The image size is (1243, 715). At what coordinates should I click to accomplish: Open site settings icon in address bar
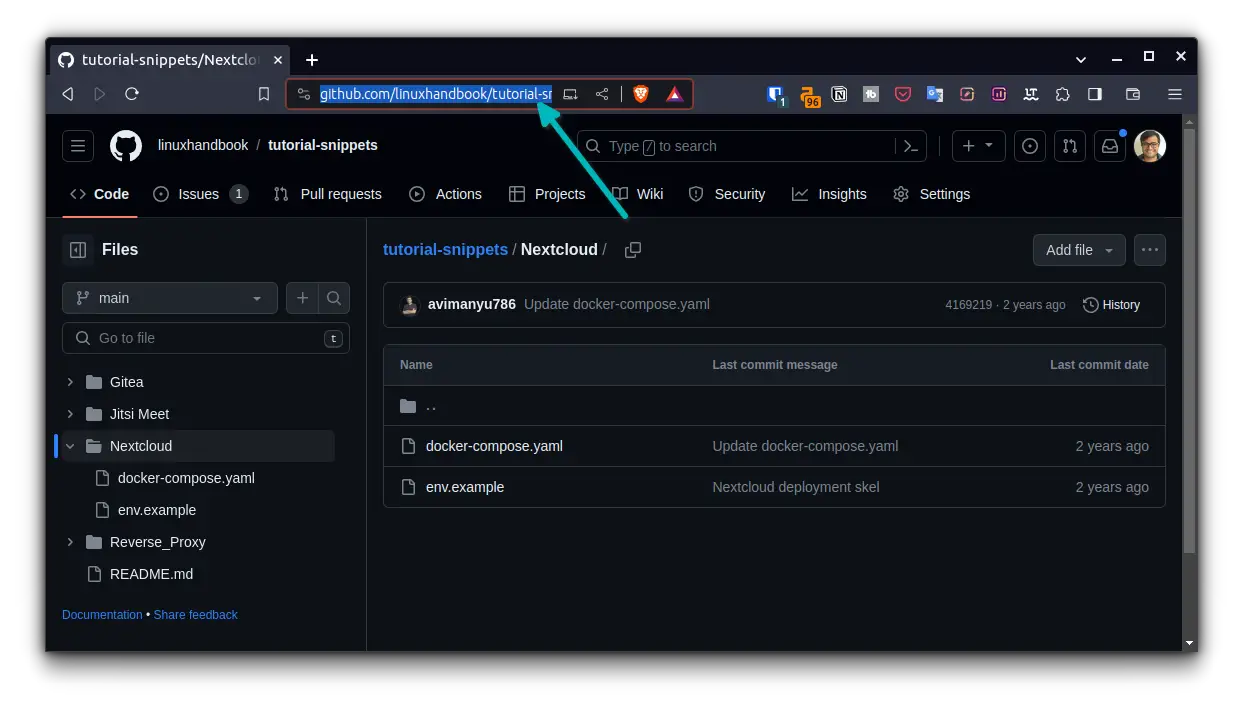(304, 94)
